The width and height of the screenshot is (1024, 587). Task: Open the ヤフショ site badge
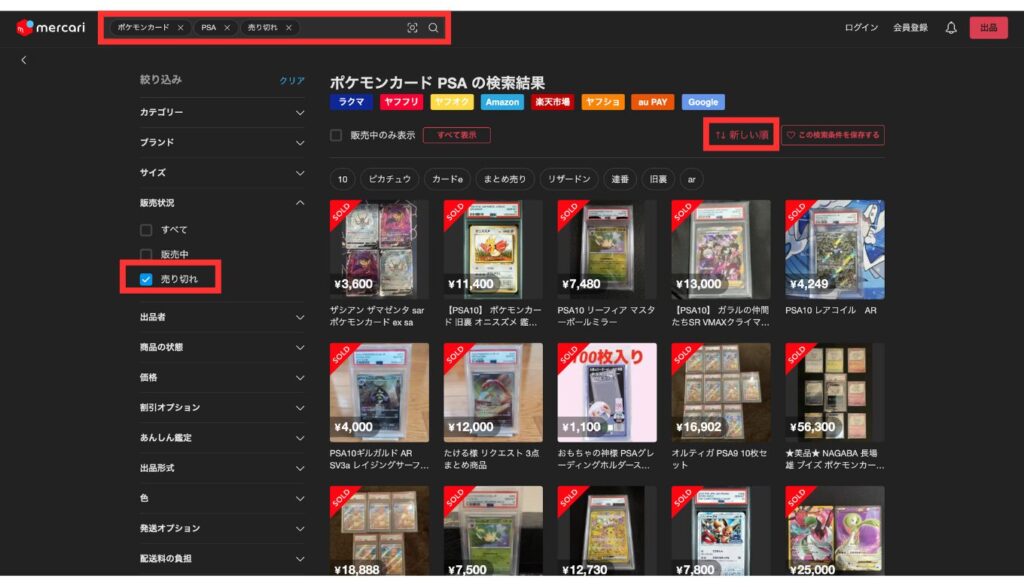coord(602,102)
